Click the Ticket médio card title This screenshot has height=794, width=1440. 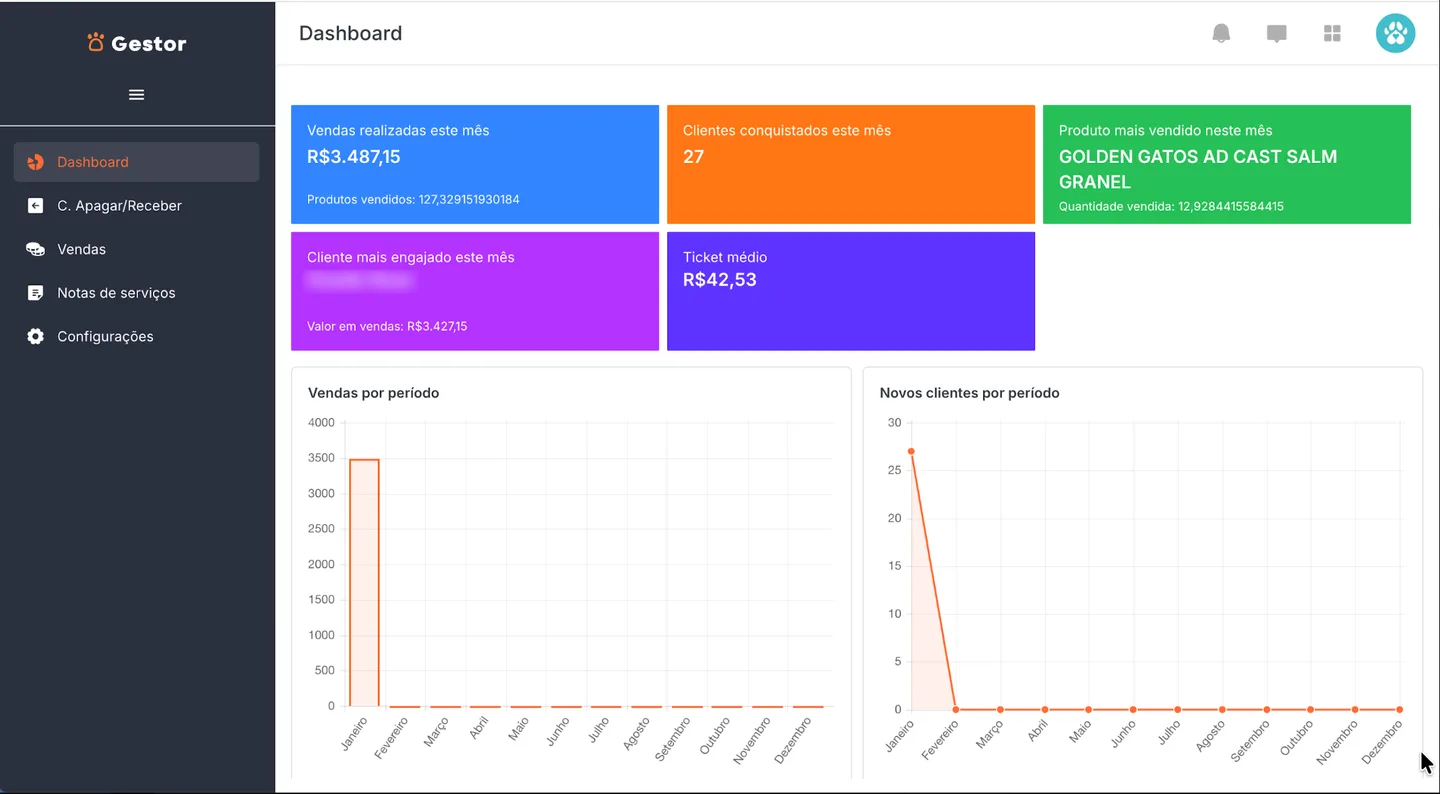click(725, 257)
